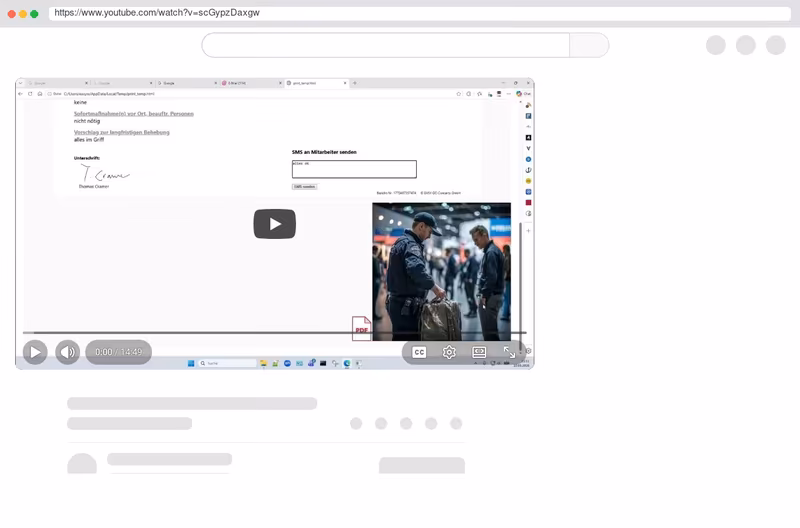Viewport: 800px width, 528px height.
Task: Click the video progress bar
Action: tap(274, 333)
